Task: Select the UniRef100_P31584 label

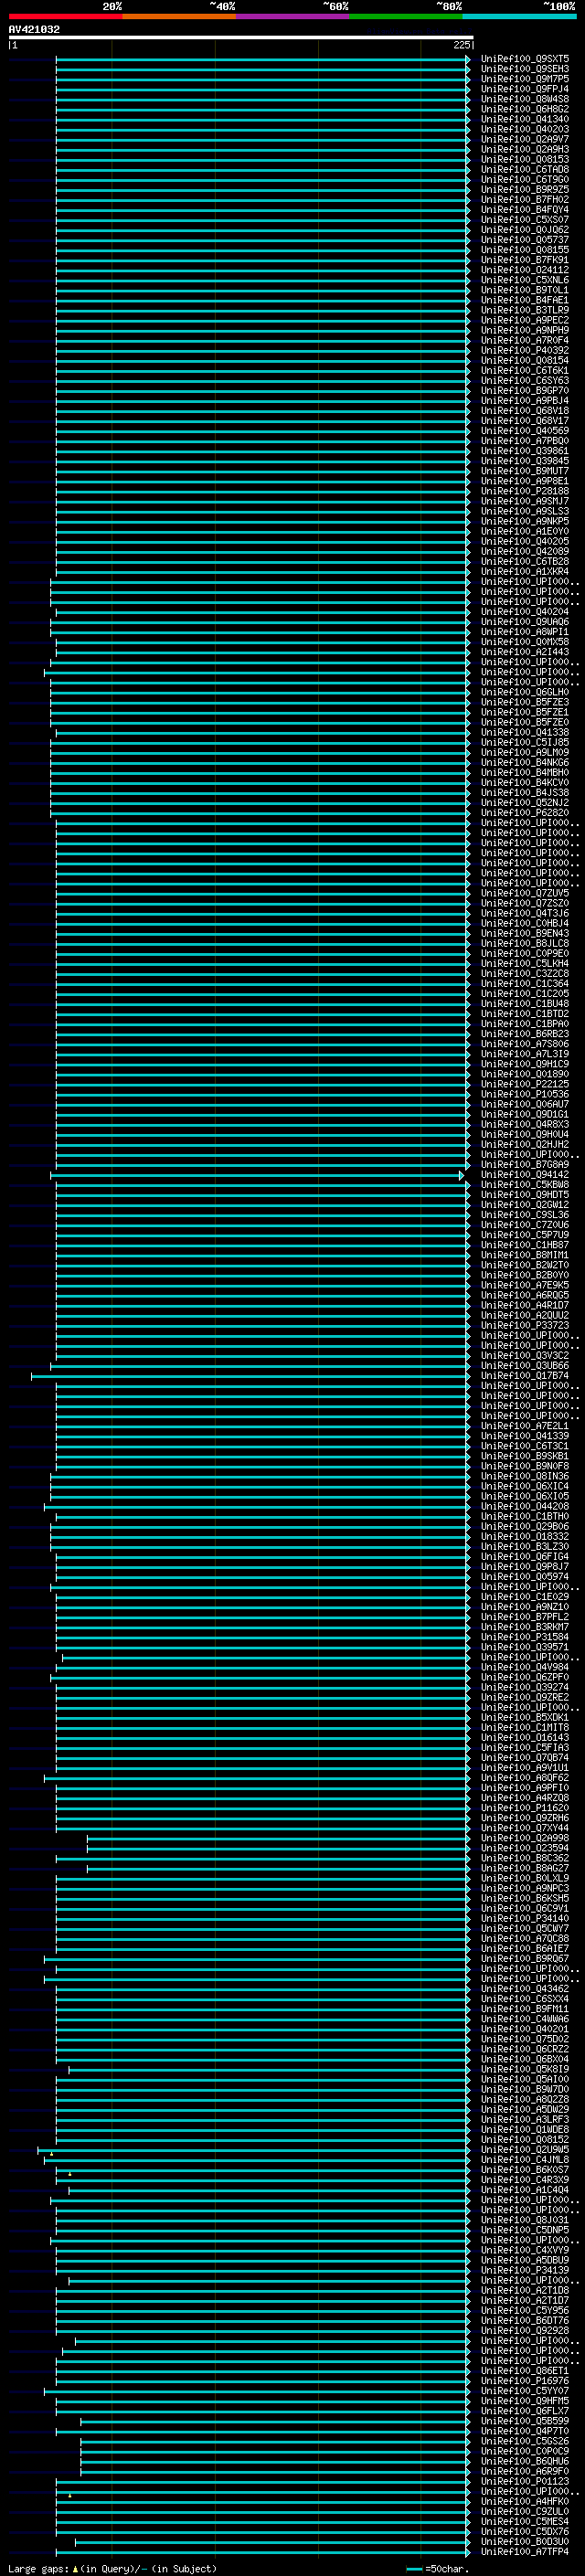Action: (525, 1637)
